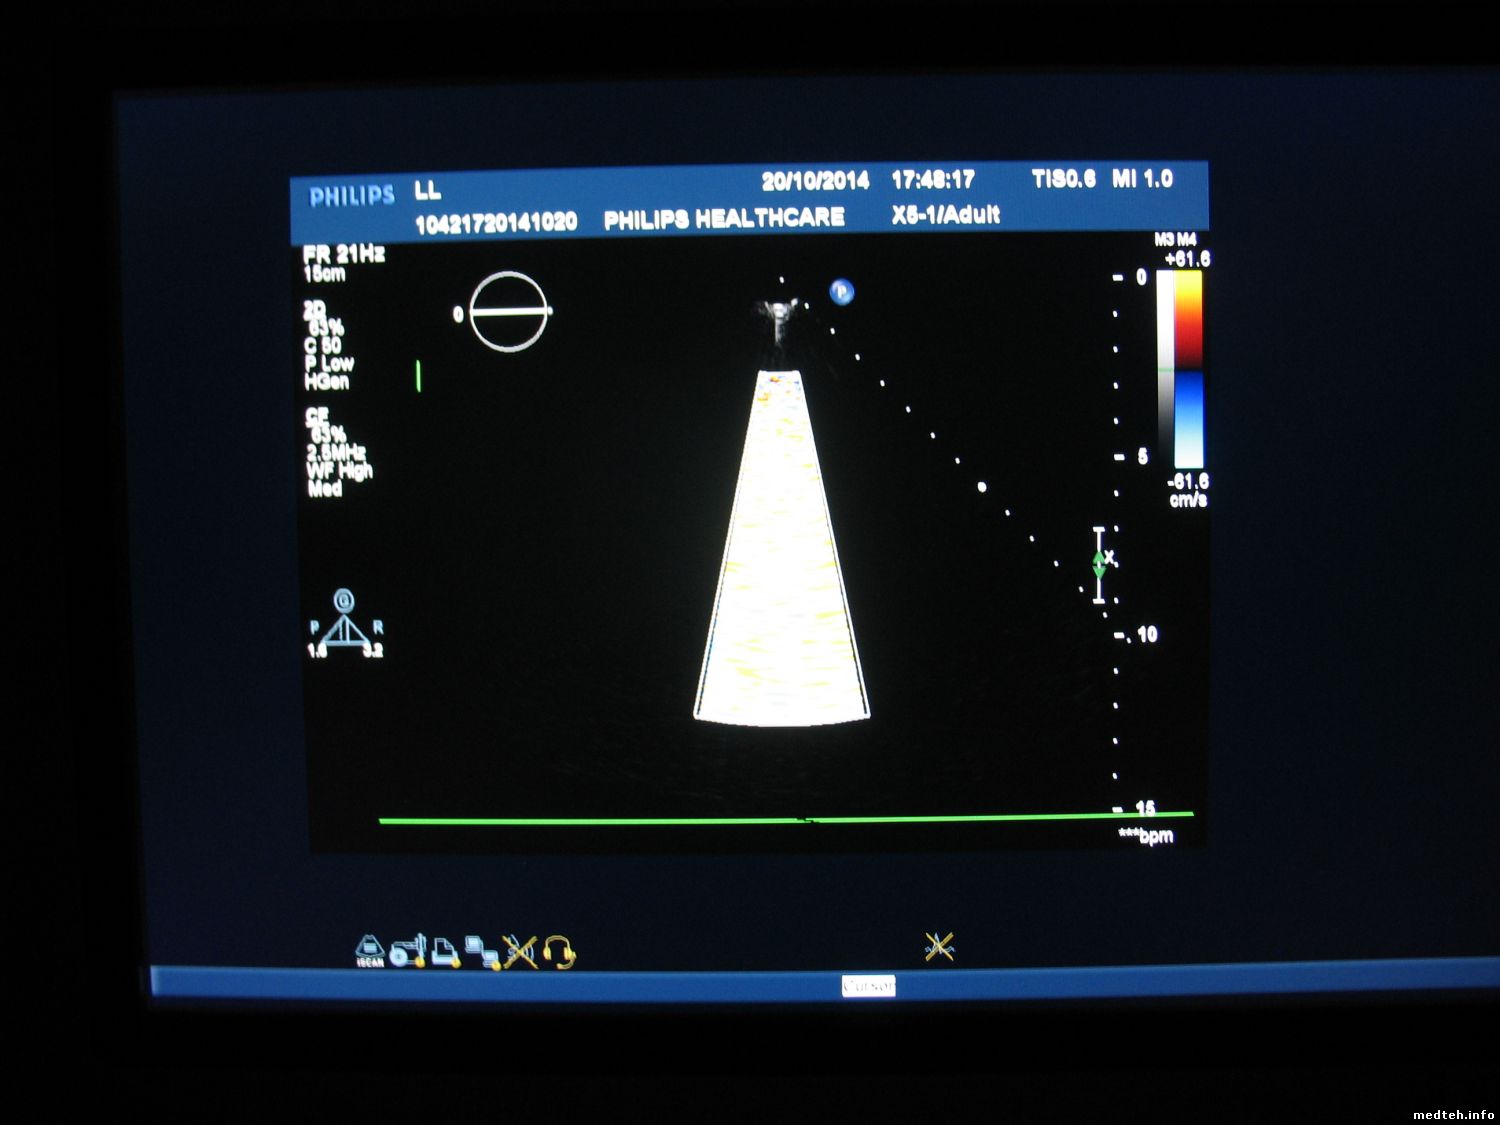Click the disc media storage icon
The height and width of the screenshot is (1125, 1500).
(x=408, y=951)
